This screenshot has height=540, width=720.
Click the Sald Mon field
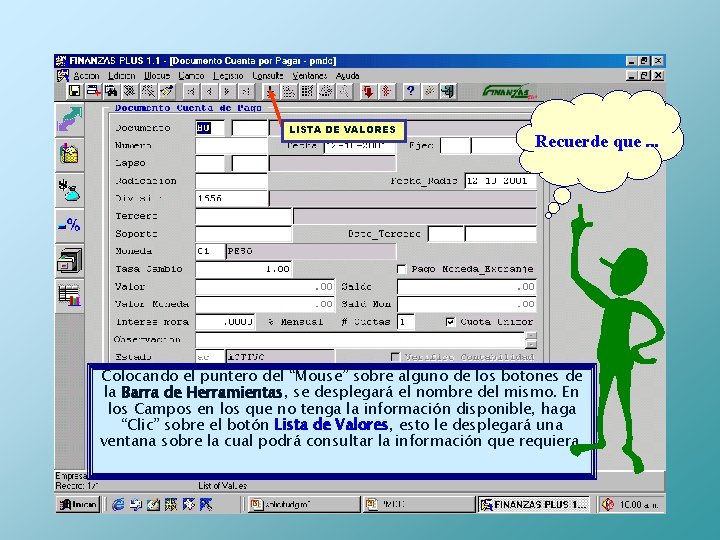[467, 304]
